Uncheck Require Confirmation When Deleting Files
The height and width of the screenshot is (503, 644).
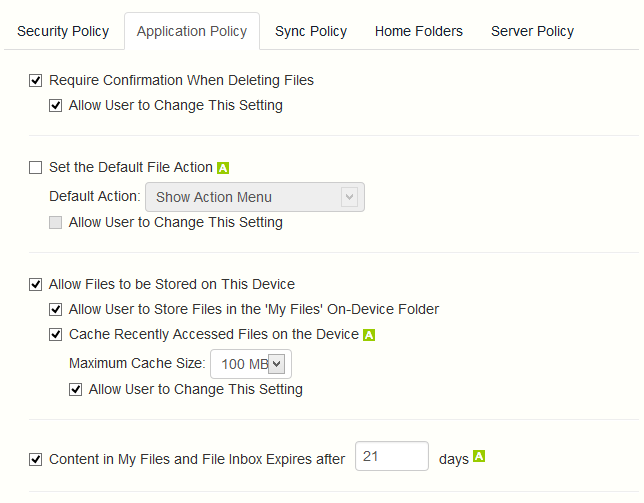pos(36,80)
